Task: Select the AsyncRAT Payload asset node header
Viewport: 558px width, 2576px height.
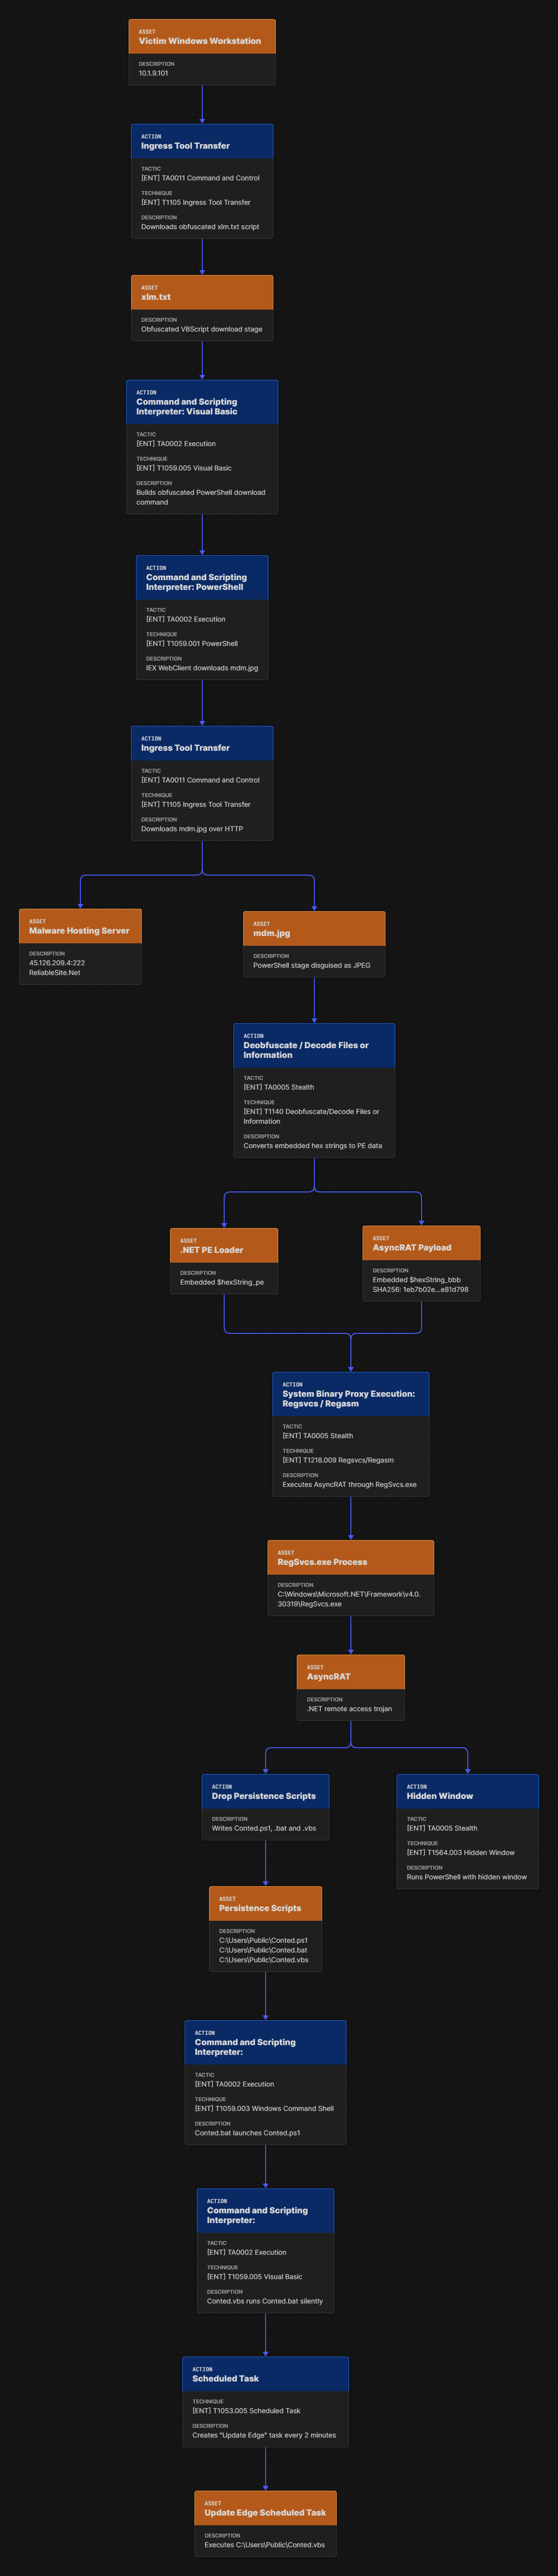Action: click(421, 1243)
